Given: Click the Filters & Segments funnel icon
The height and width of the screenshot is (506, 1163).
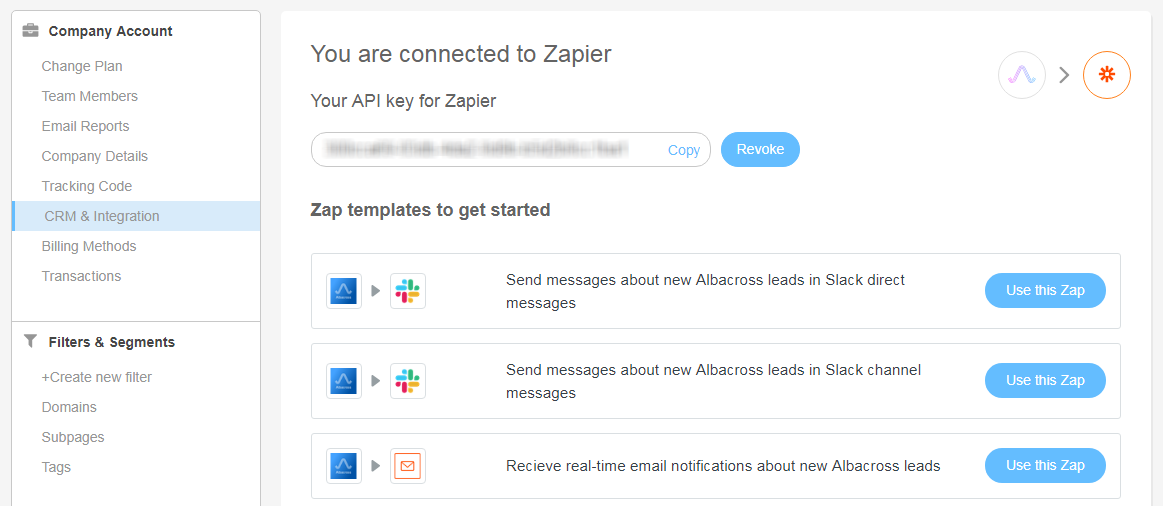Looking at the screenshot, I should coord(30,341).
